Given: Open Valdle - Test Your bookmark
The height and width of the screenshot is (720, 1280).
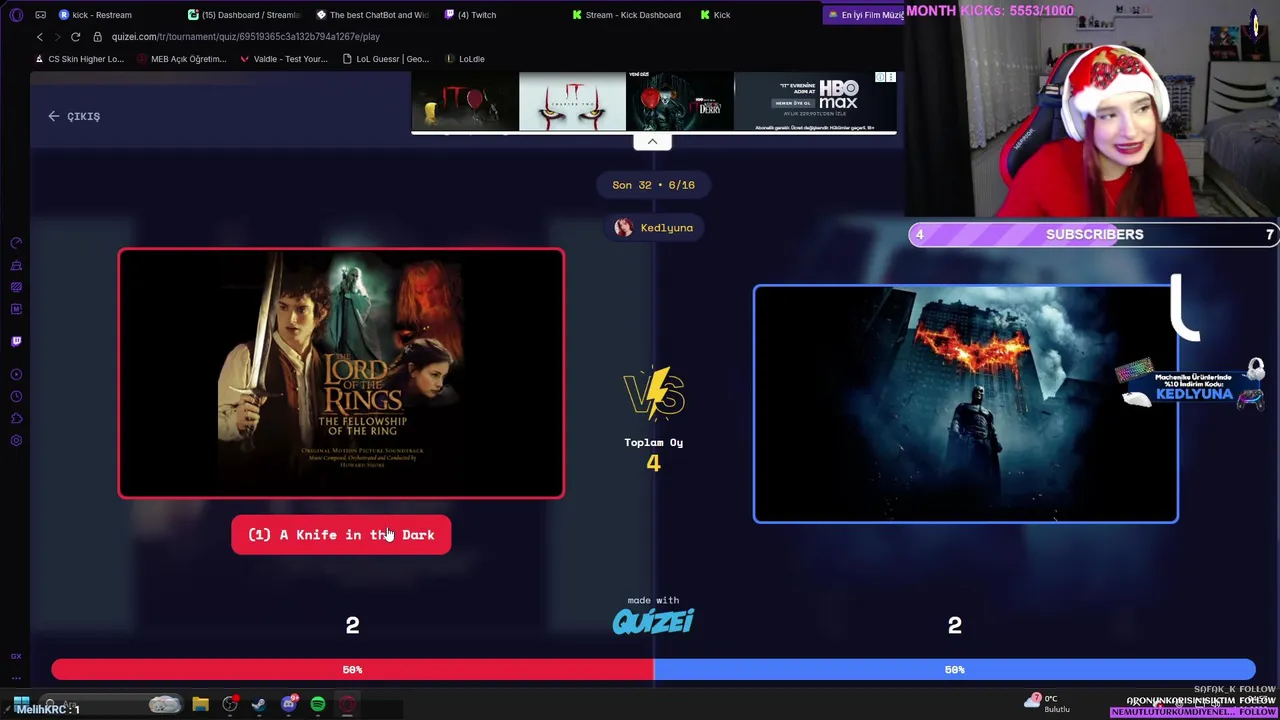Looking at the screenshot, I should point(283,59).
